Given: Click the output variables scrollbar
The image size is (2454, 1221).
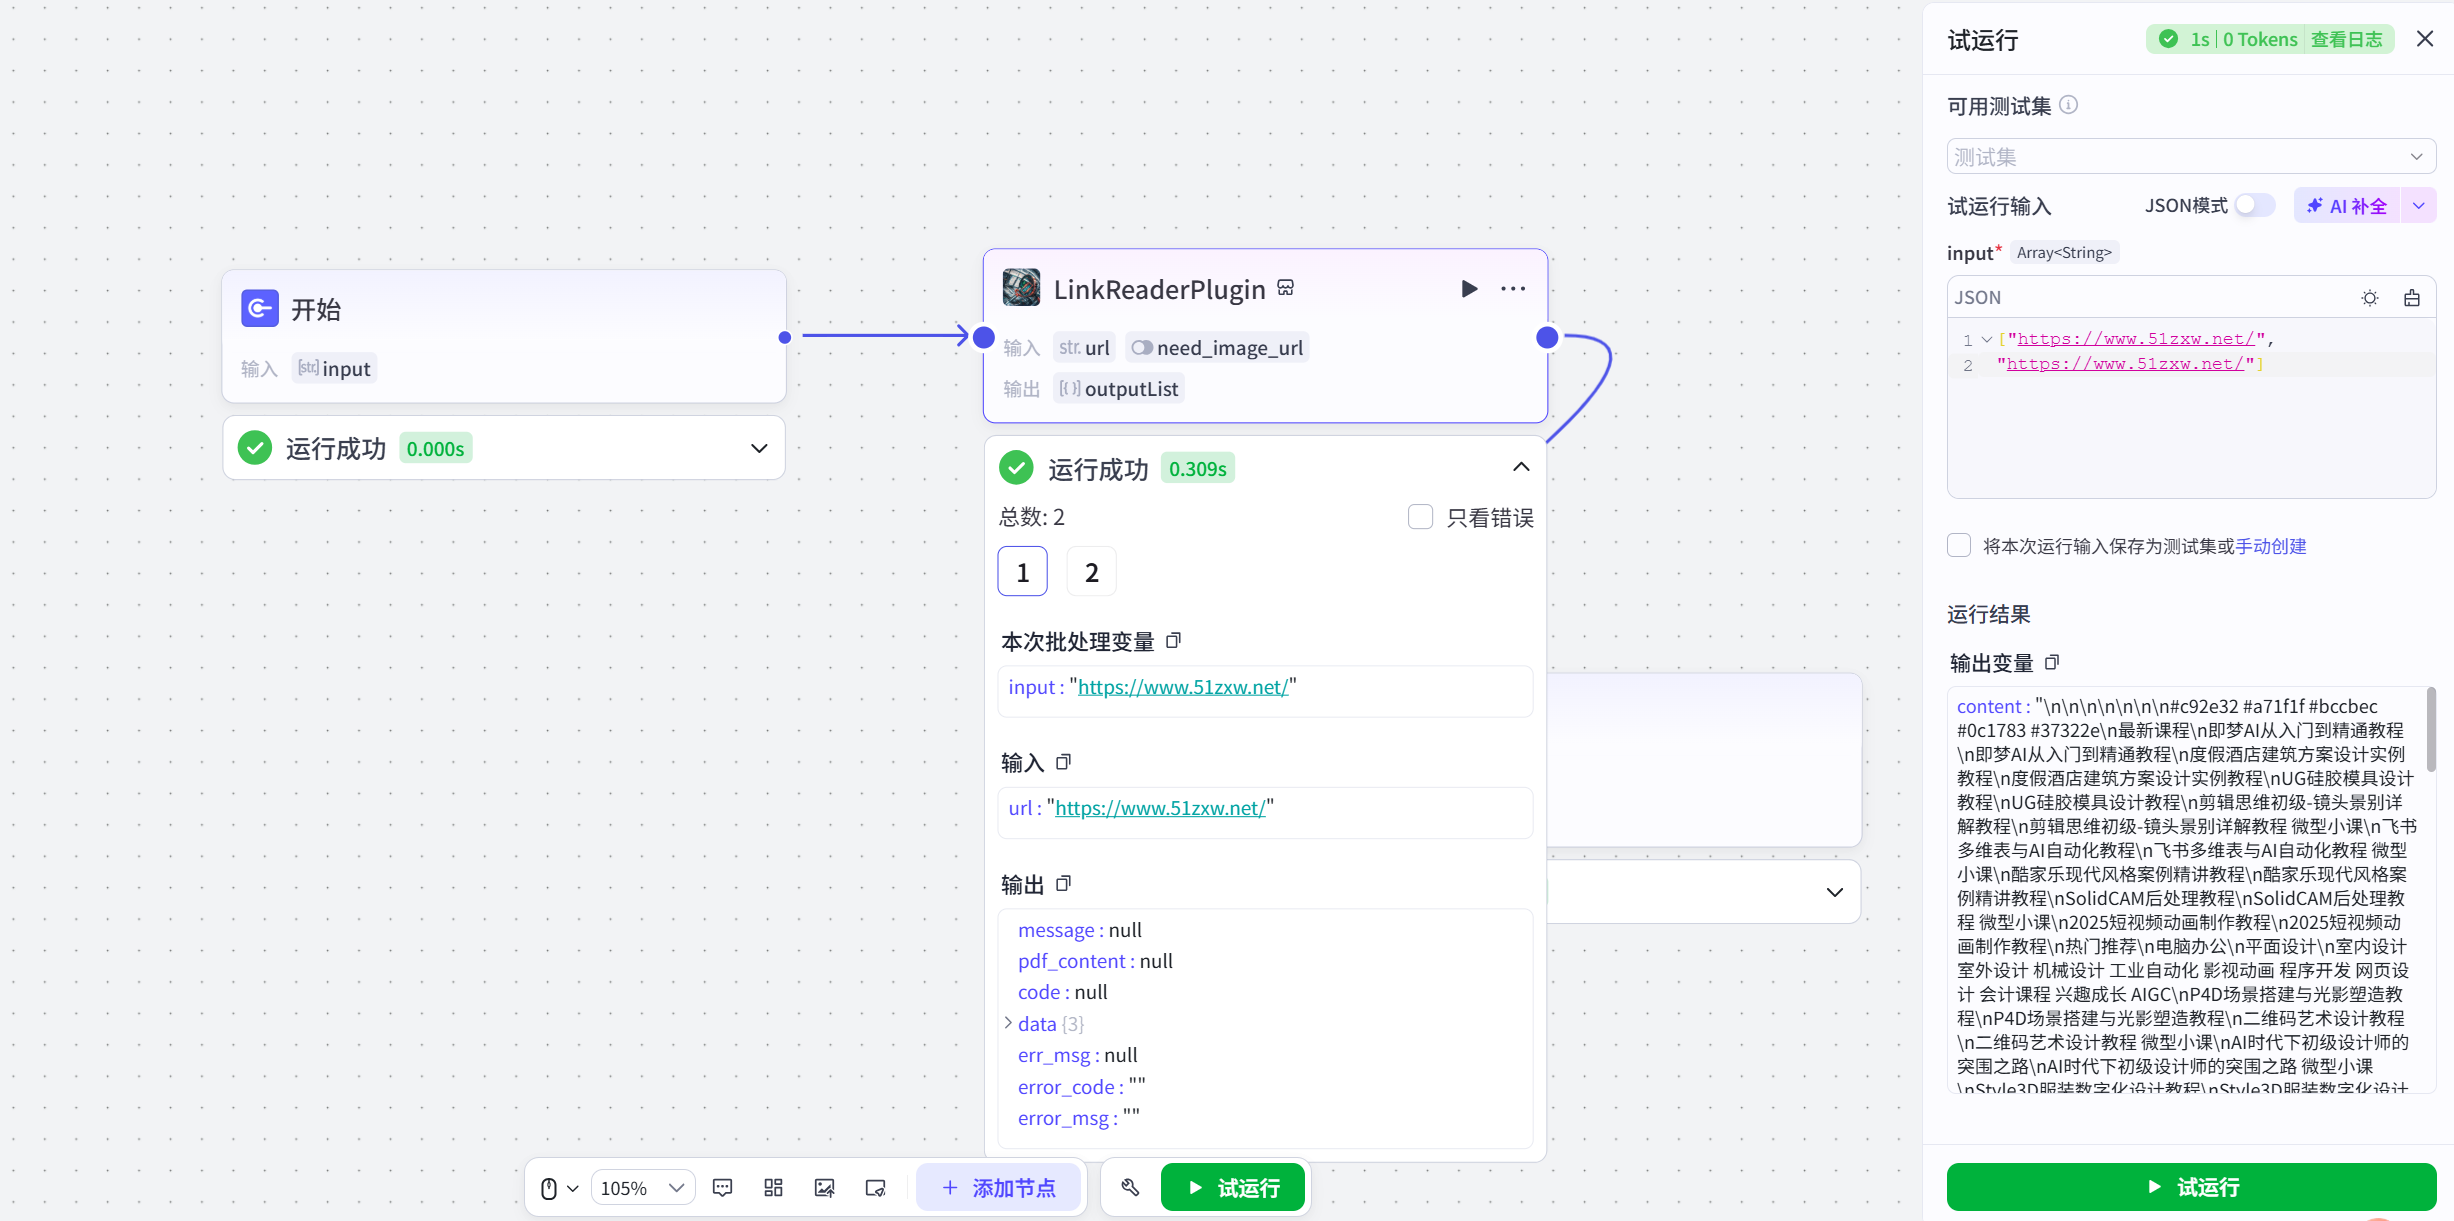Looking at the screenshot, I should pos(2430,730).
